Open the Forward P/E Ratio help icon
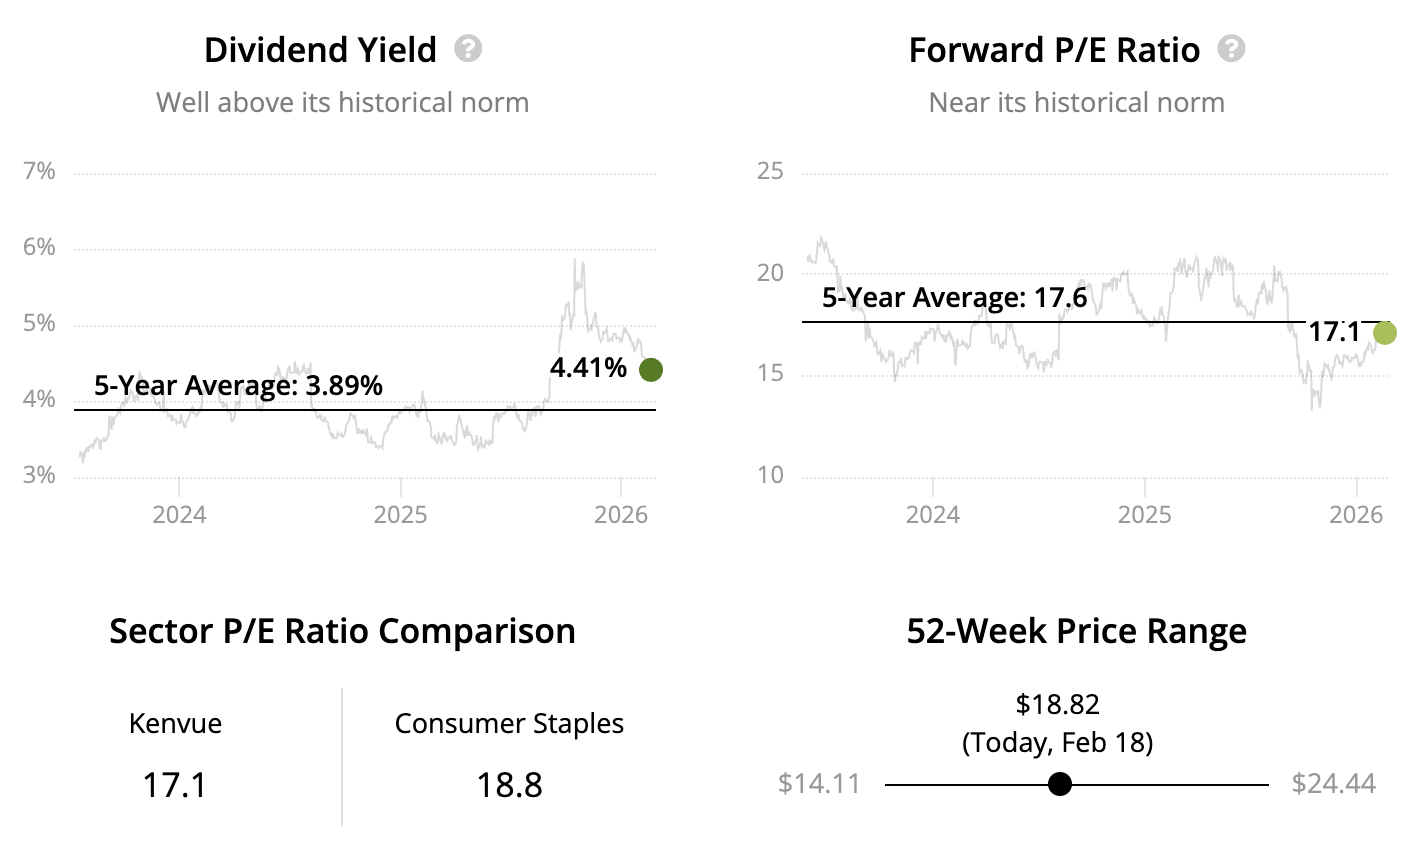Viewport: 1416px width, 852px height. (x=1231, y=49)
